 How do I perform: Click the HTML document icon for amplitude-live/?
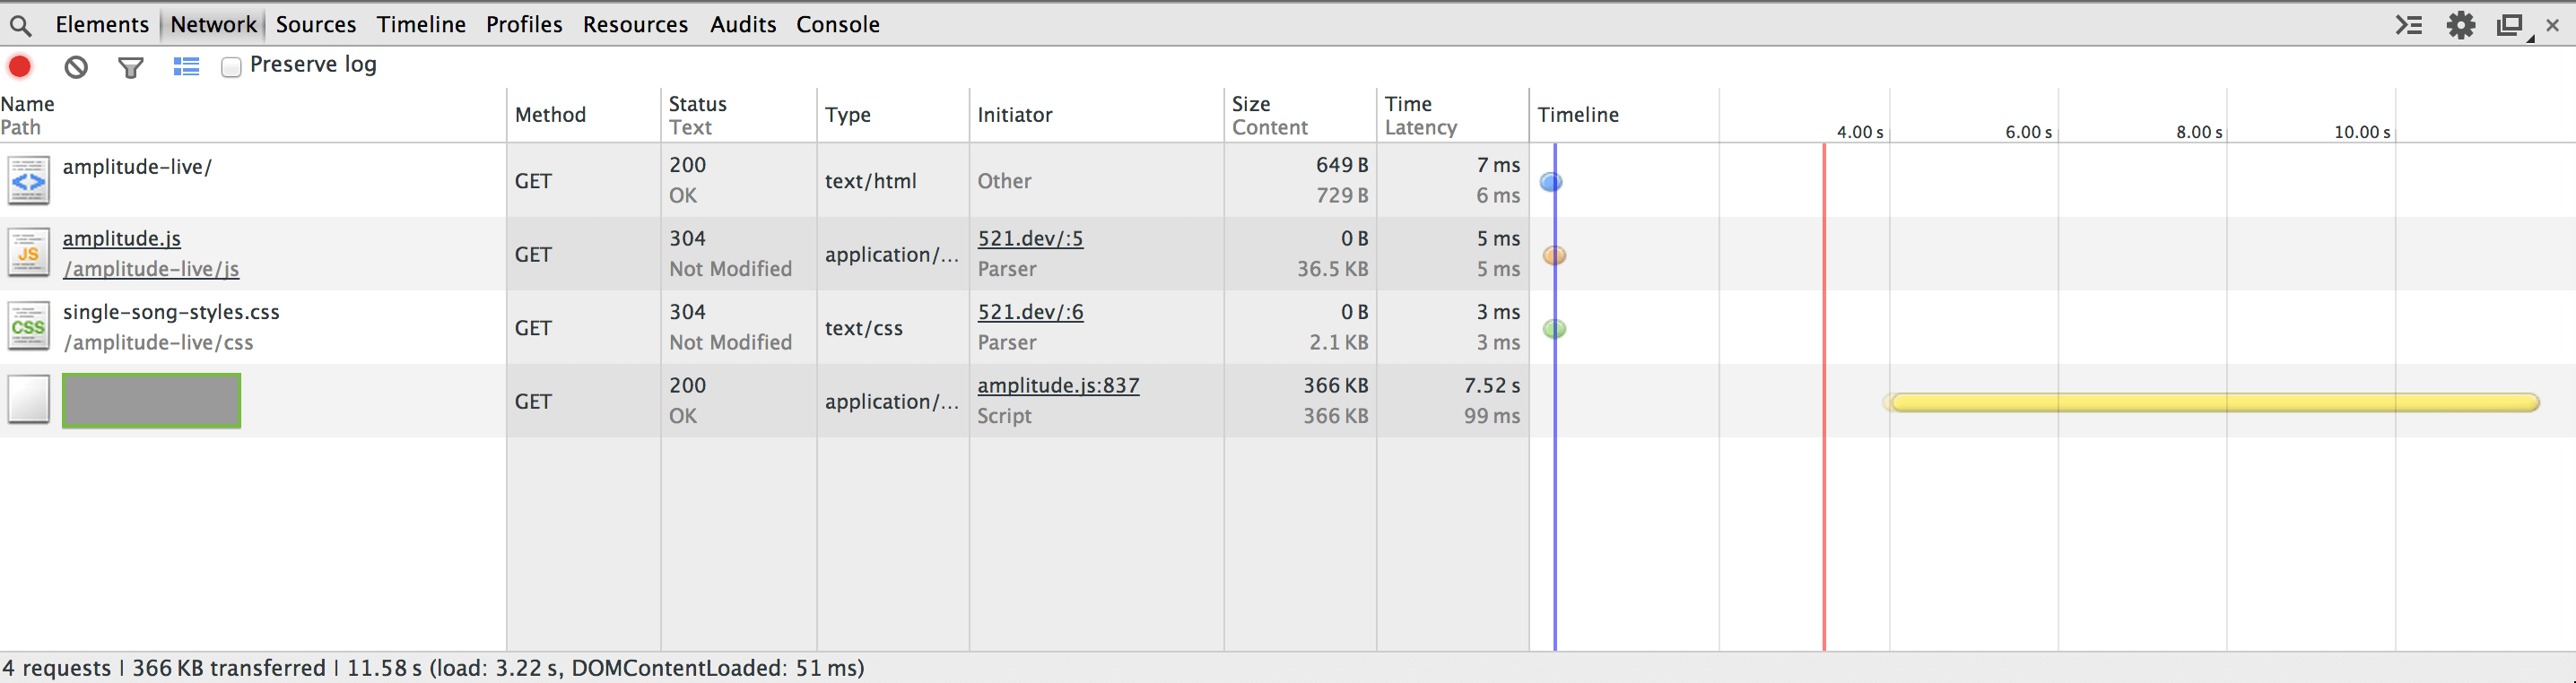(29, 181)
